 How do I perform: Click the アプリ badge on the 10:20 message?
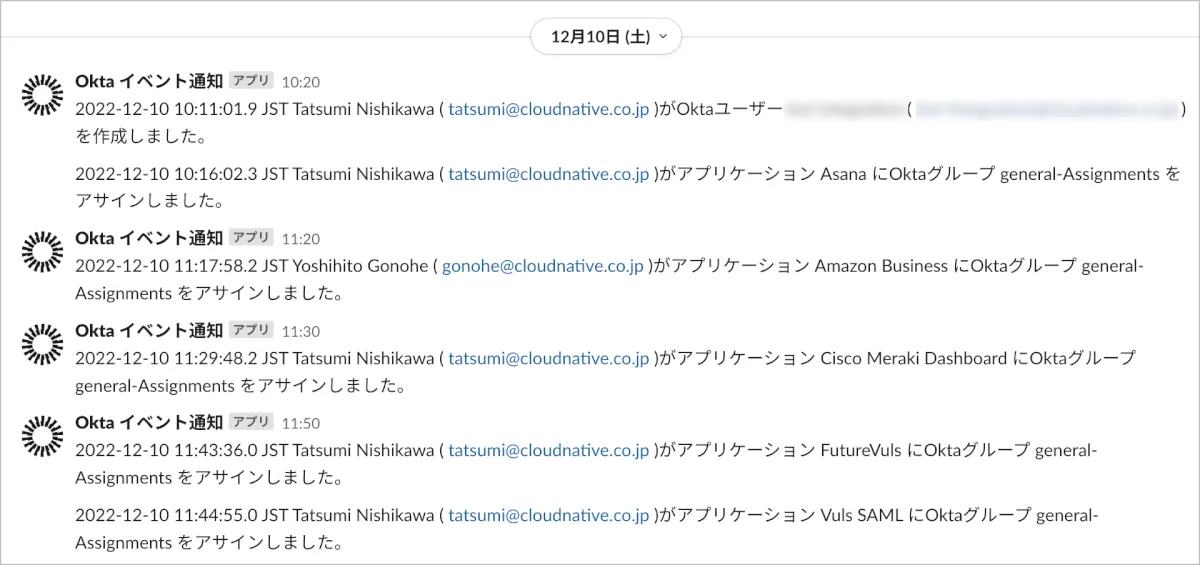tap(251, 81)
